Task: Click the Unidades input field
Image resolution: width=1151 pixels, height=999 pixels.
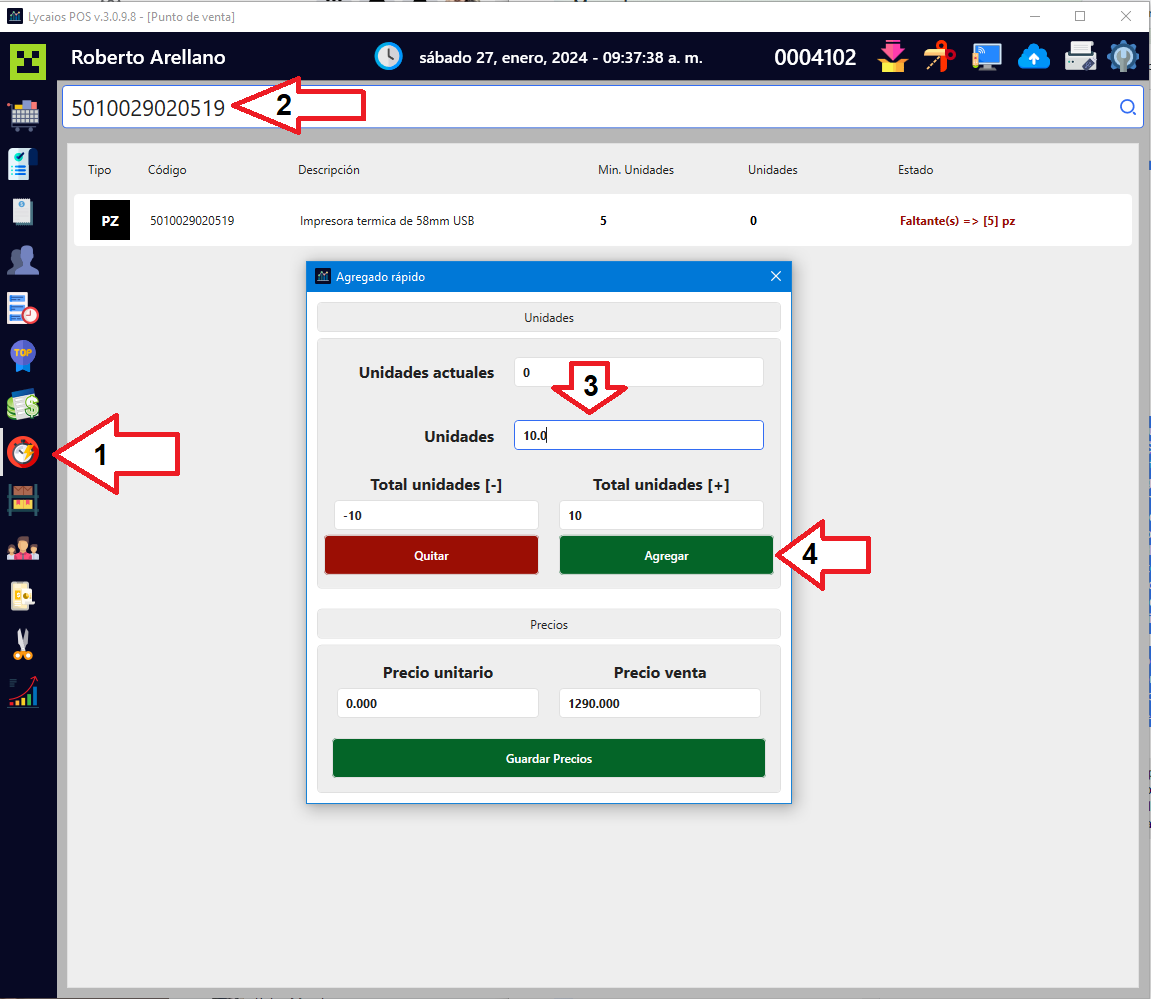Action: 638,435
